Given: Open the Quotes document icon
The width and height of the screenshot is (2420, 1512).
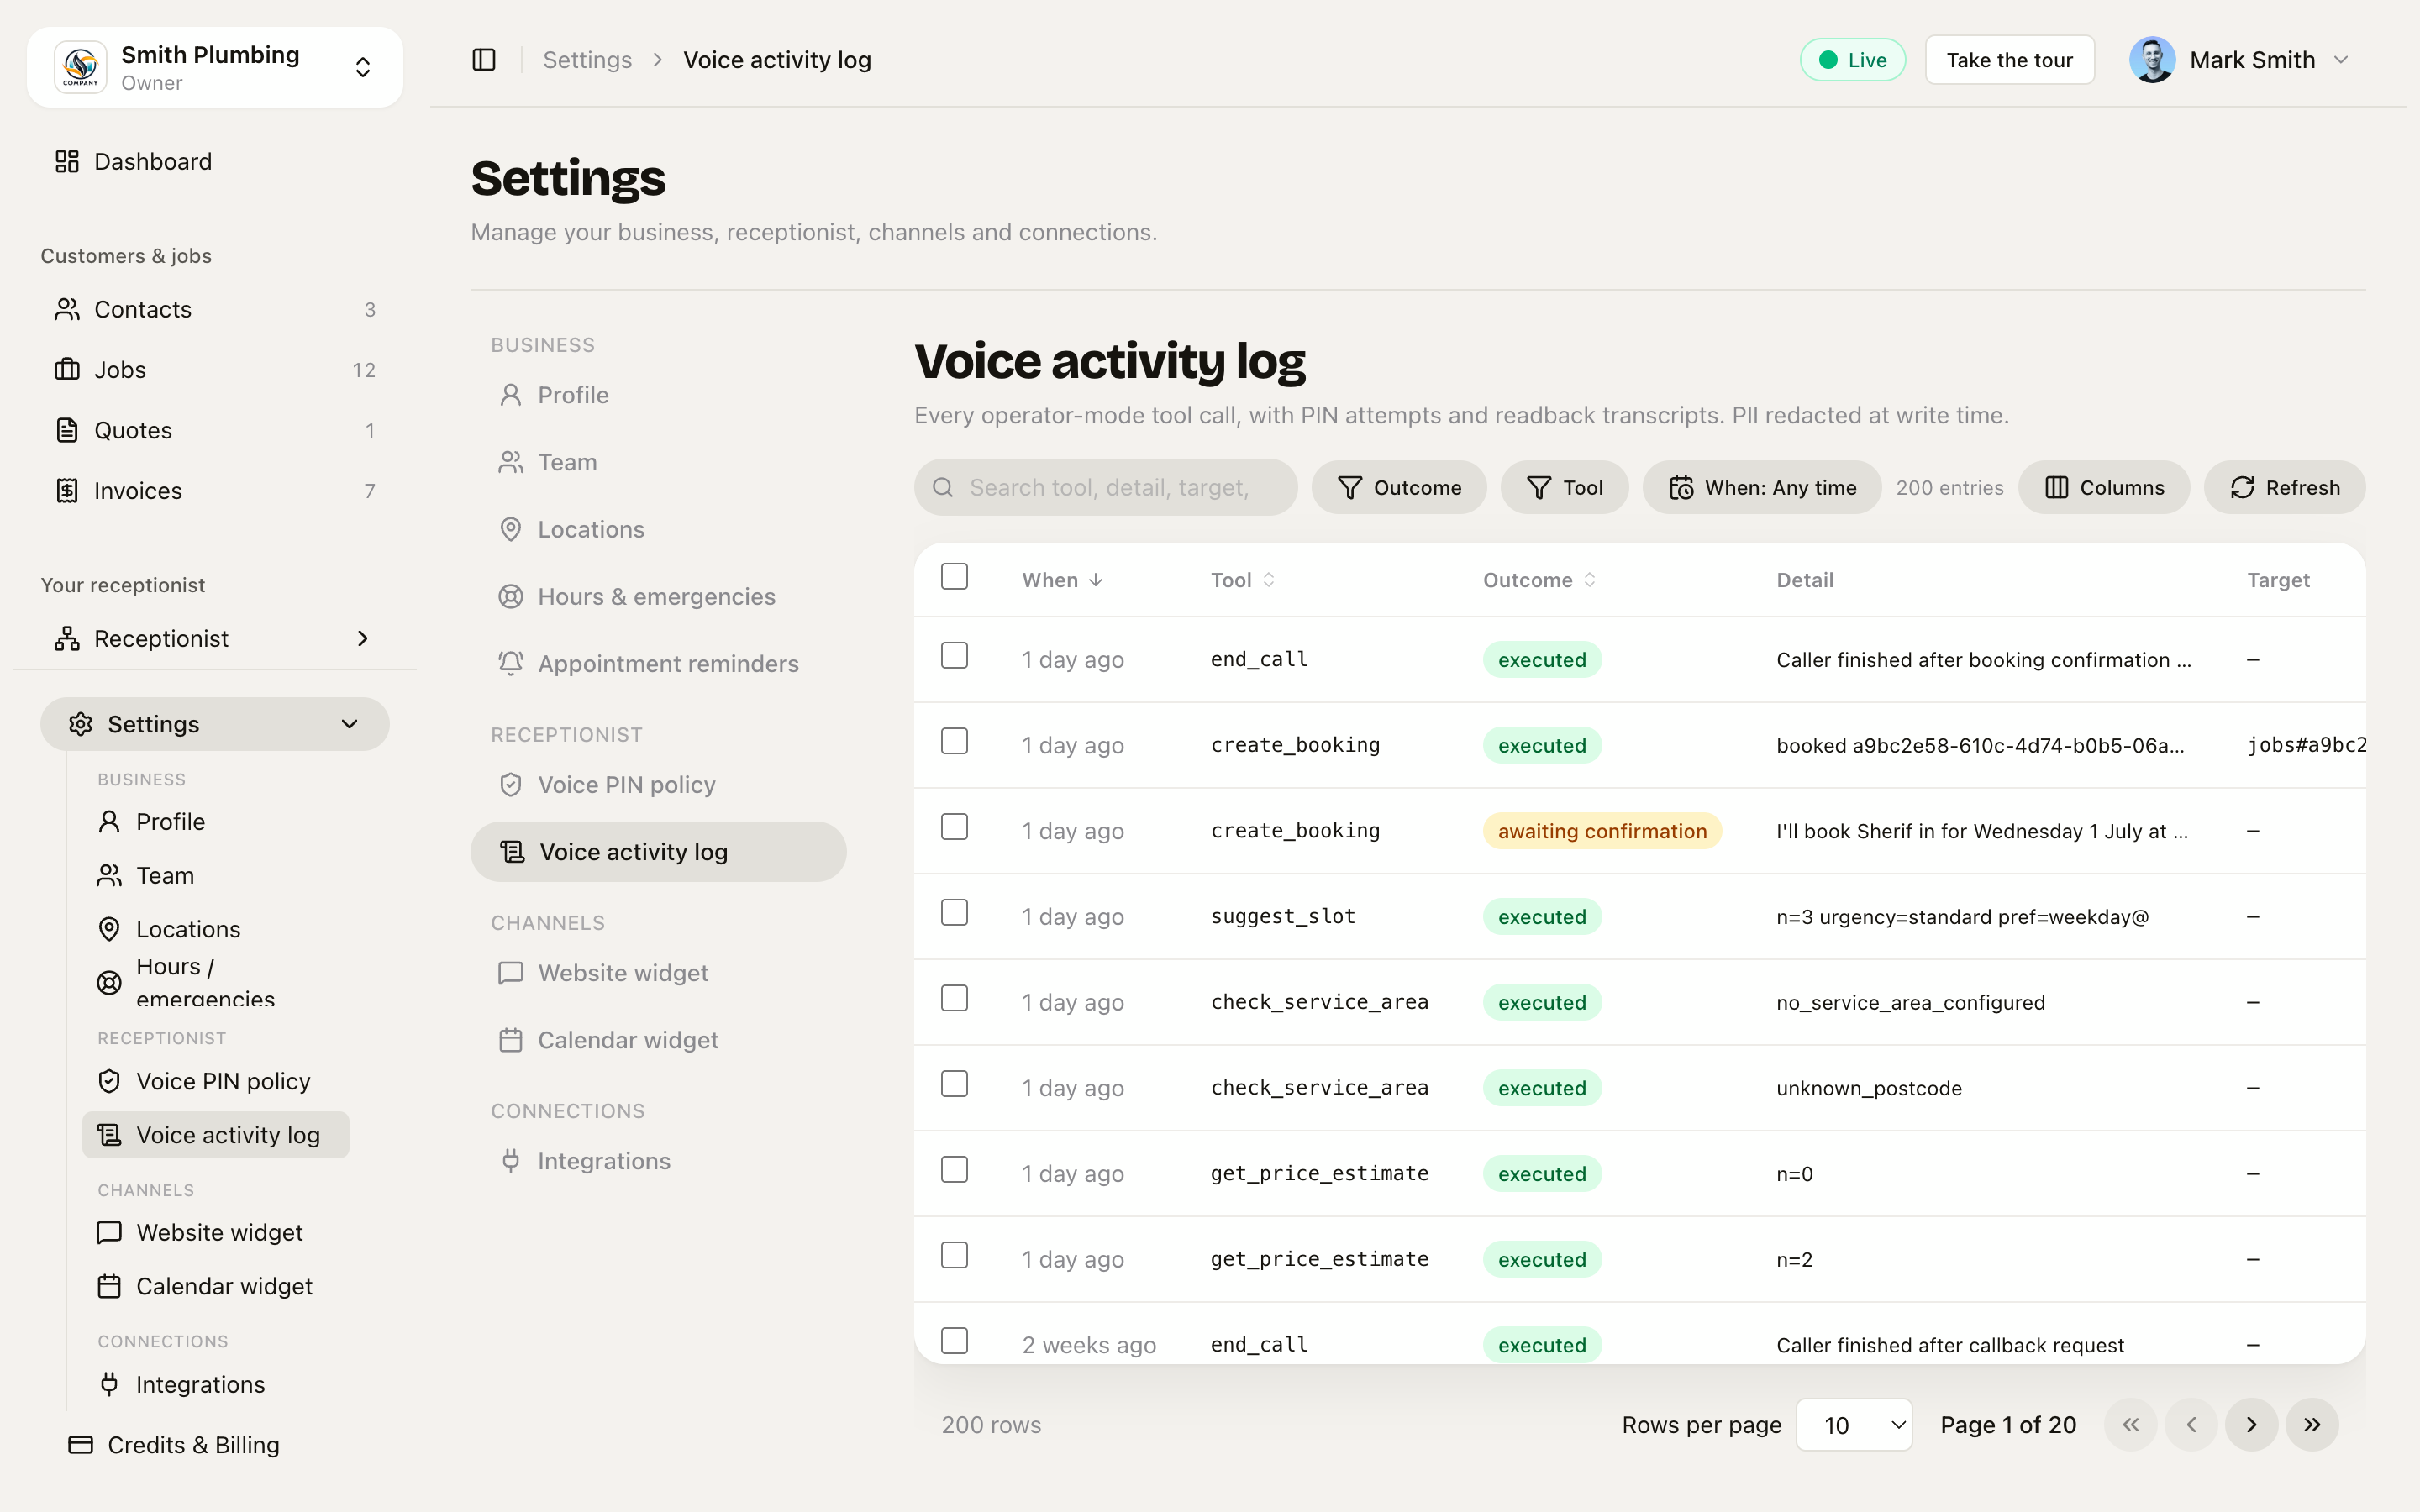Looking at the screenshot, I should (x=67, y=431).
